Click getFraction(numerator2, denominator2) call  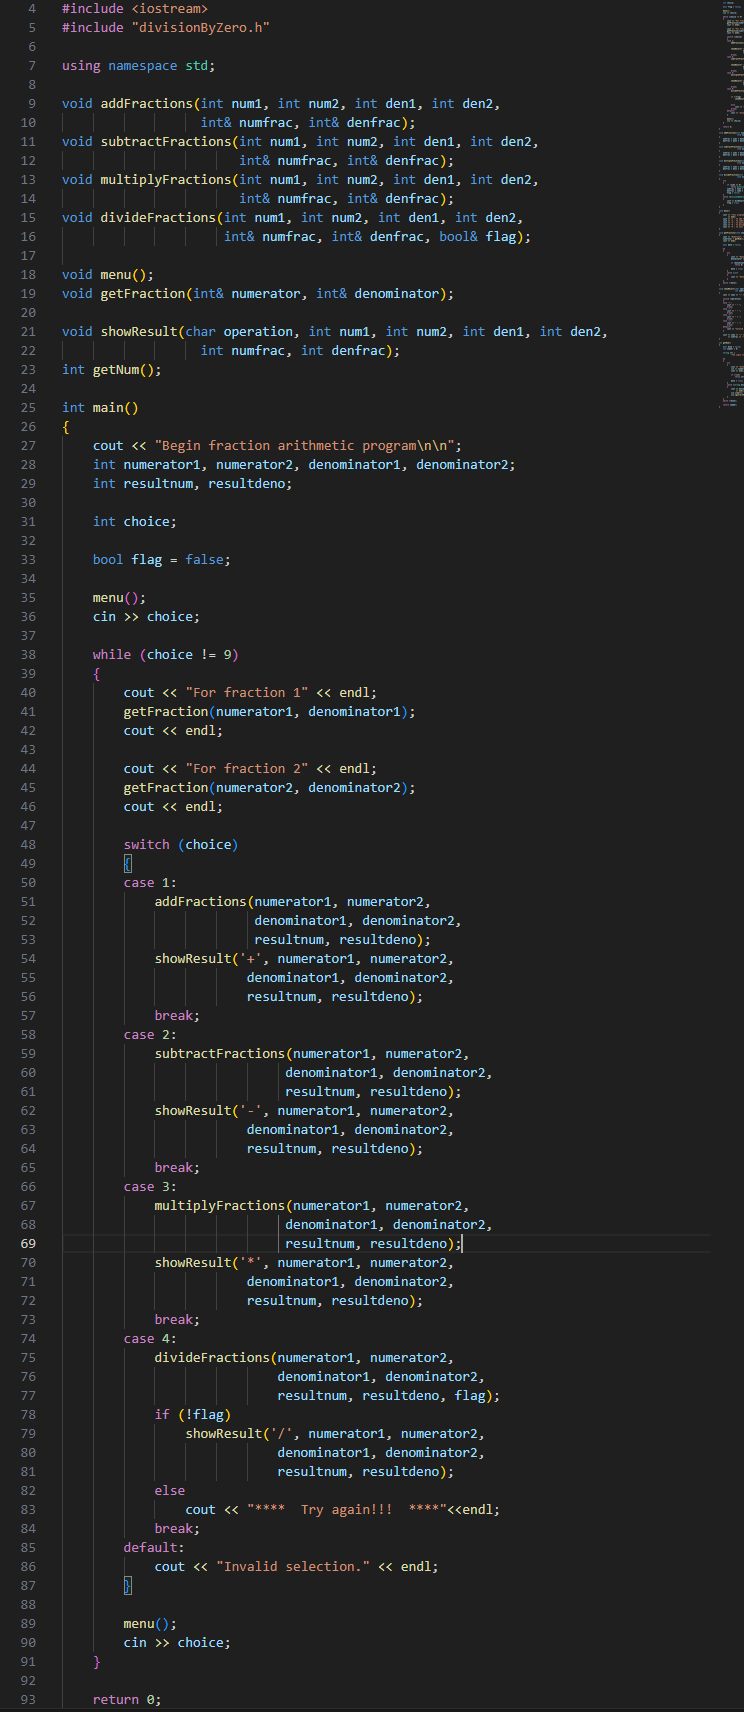click(x=270, y=787)
